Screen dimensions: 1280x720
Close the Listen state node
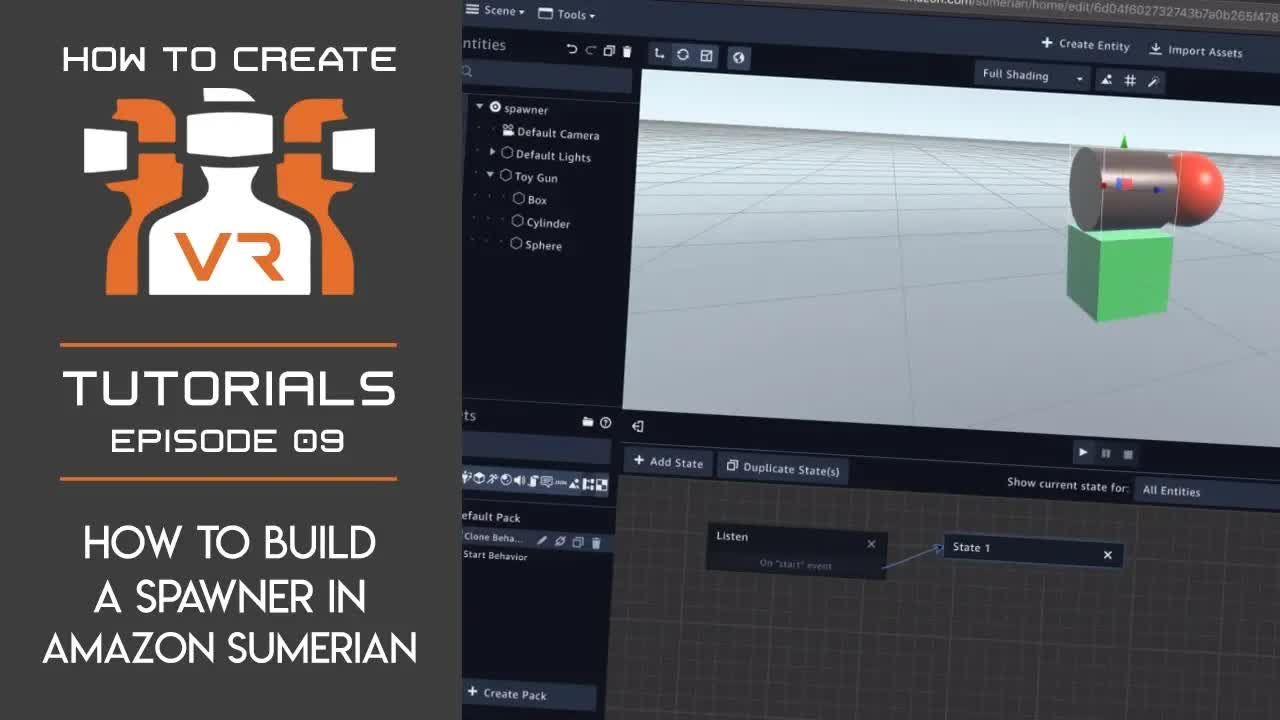871,544
